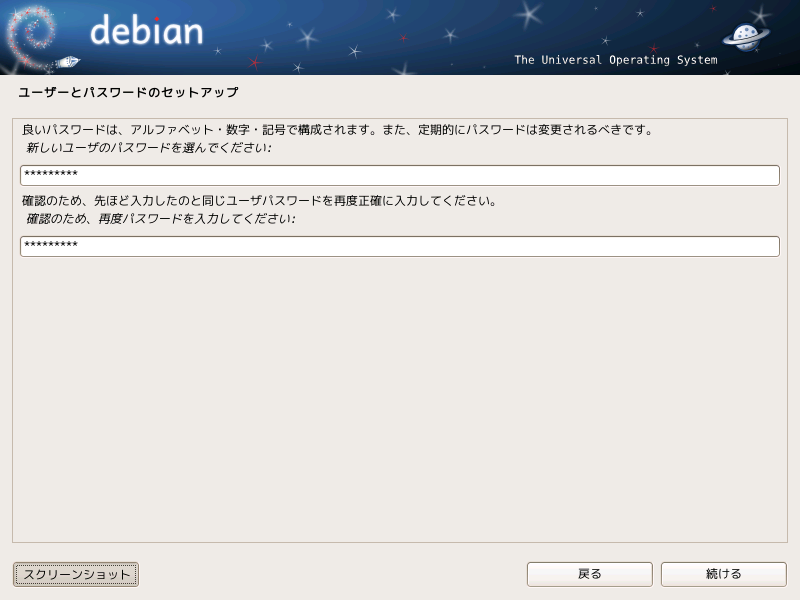Click the debian wordmark in the banner
This screenshot has height=600, width=800.
147,30
